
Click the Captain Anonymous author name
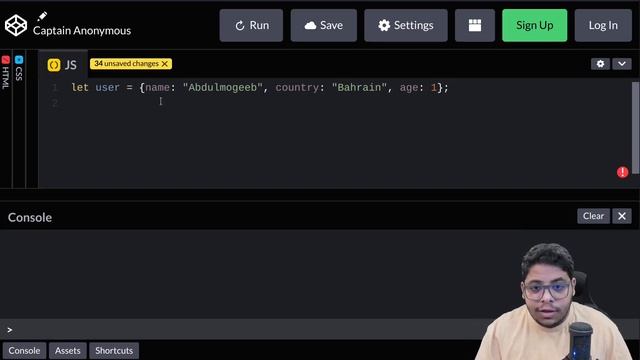tap(82, 31)
